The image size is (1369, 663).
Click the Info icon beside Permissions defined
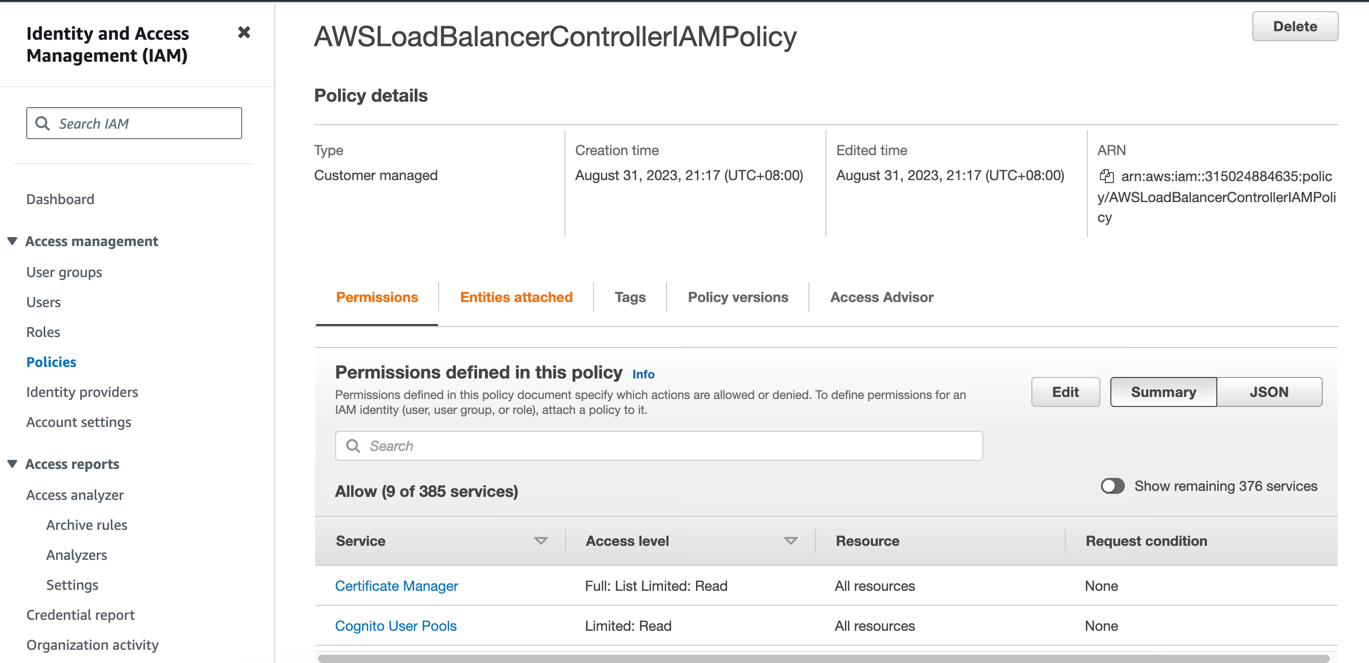[x=643, y=374]
